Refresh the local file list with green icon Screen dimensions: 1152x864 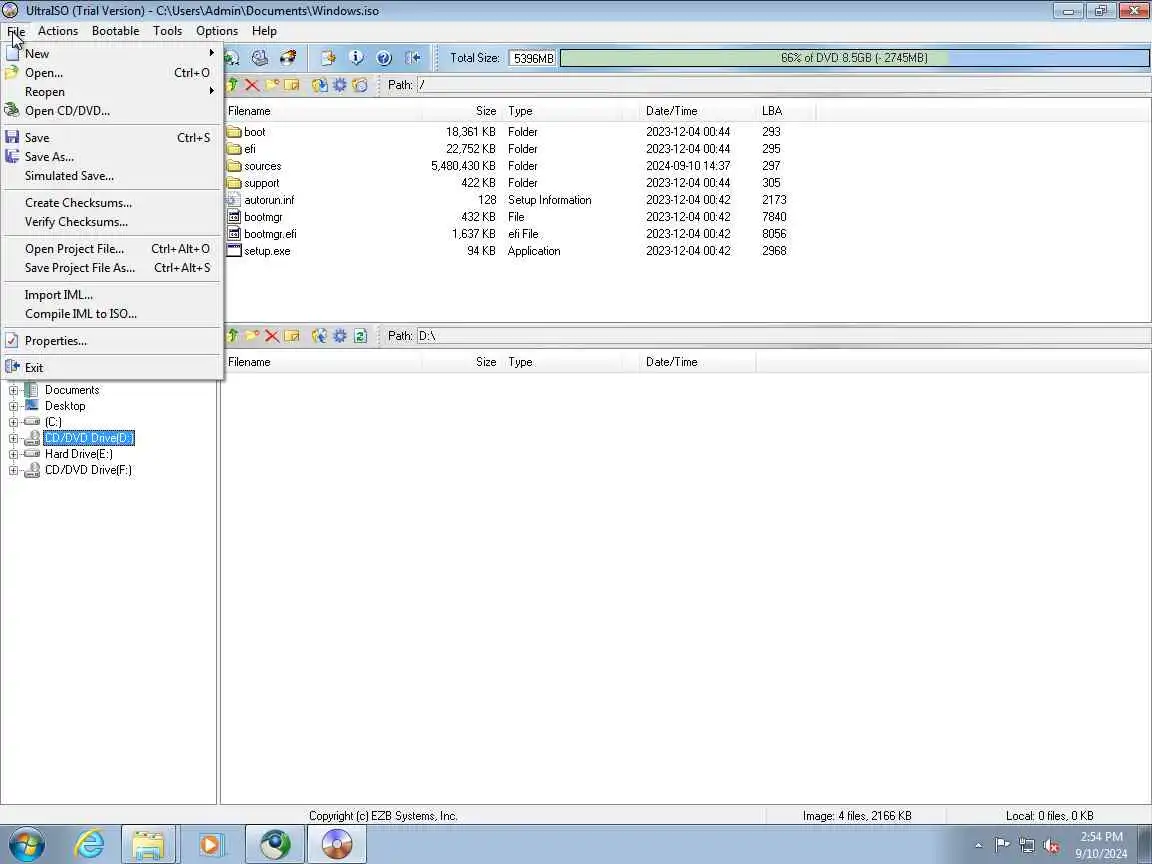[x=359, y=336]
